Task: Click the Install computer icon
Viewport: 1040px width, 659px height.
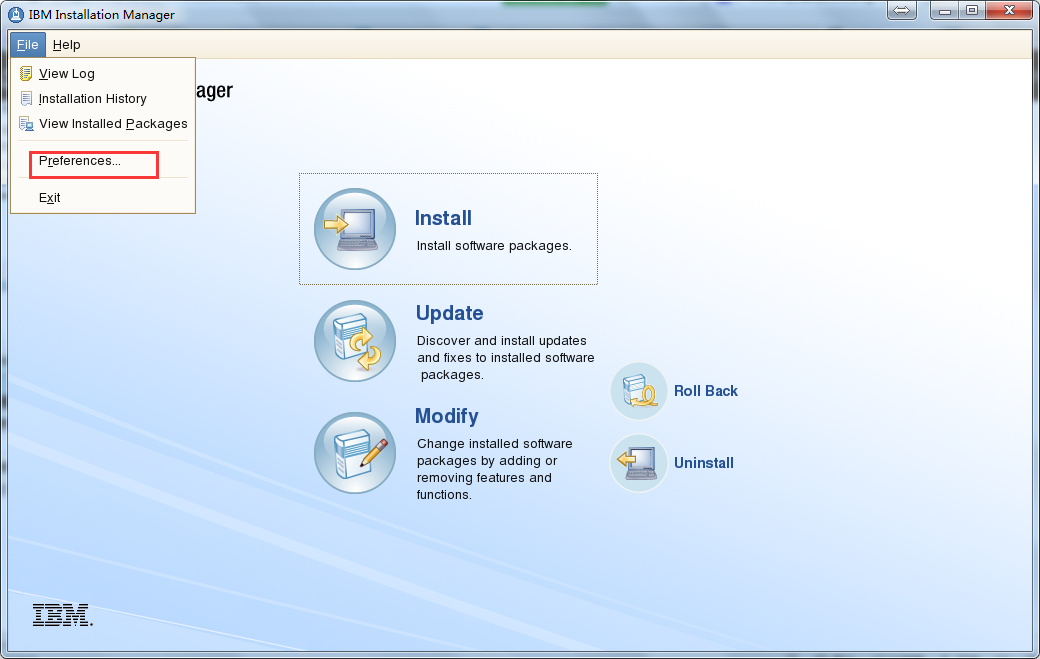Action: coord(355,229)
